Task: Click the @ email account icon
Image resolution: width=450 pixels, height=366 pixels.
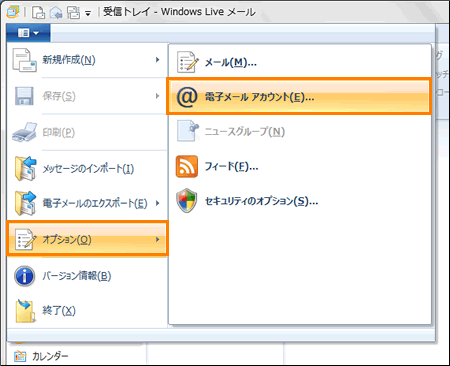Action: (x=187, y=97)
